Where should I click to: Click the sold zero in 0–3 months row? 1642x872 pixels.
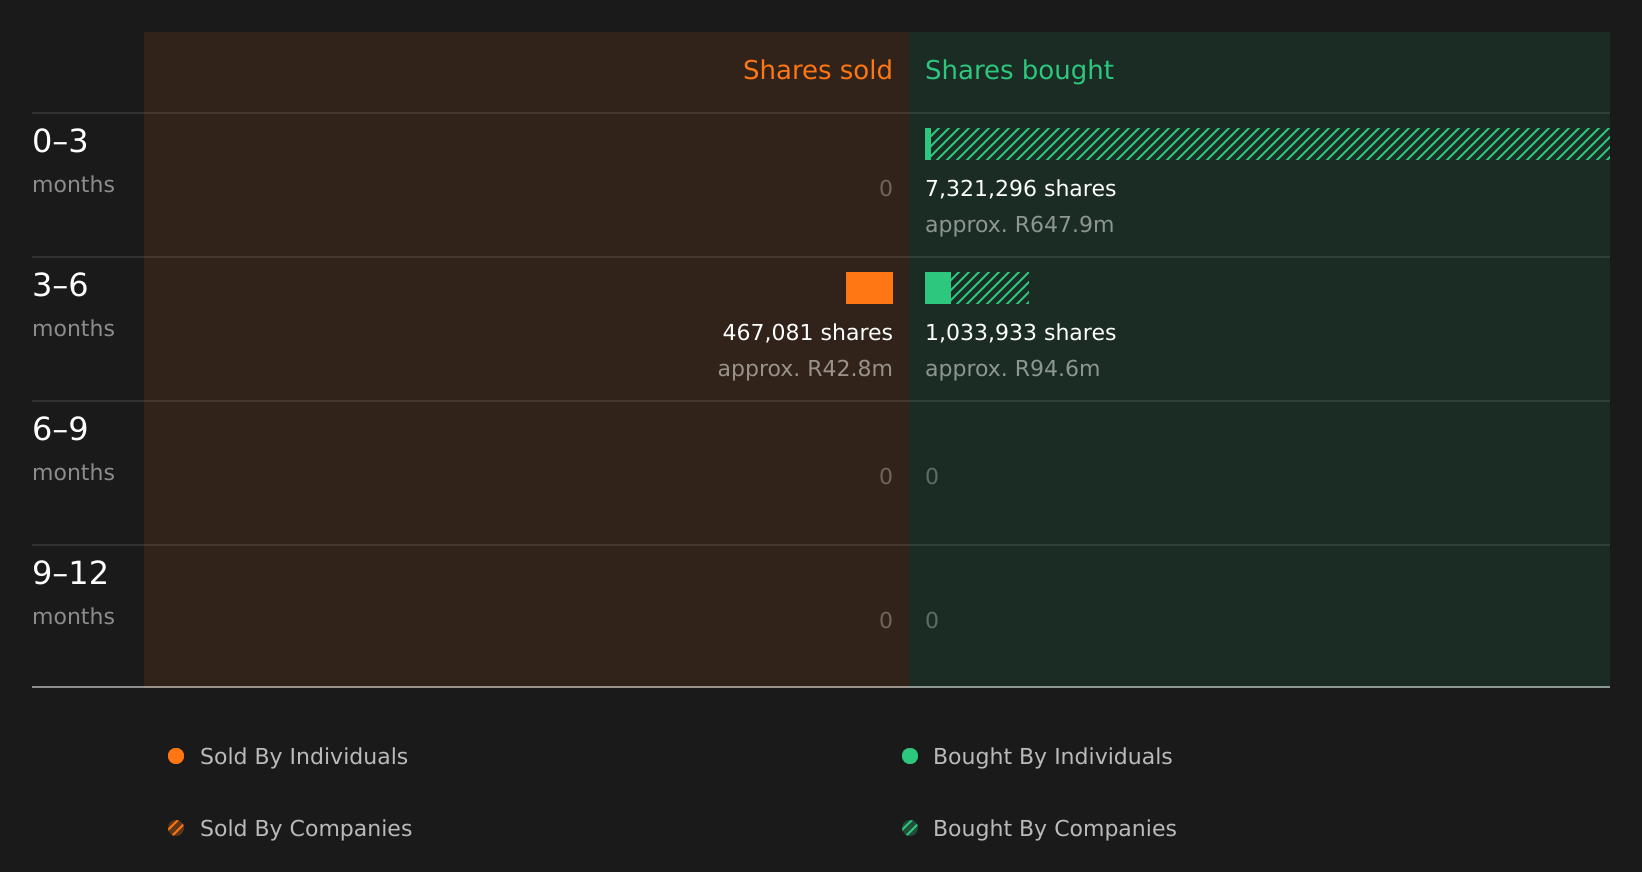[886, 188]
